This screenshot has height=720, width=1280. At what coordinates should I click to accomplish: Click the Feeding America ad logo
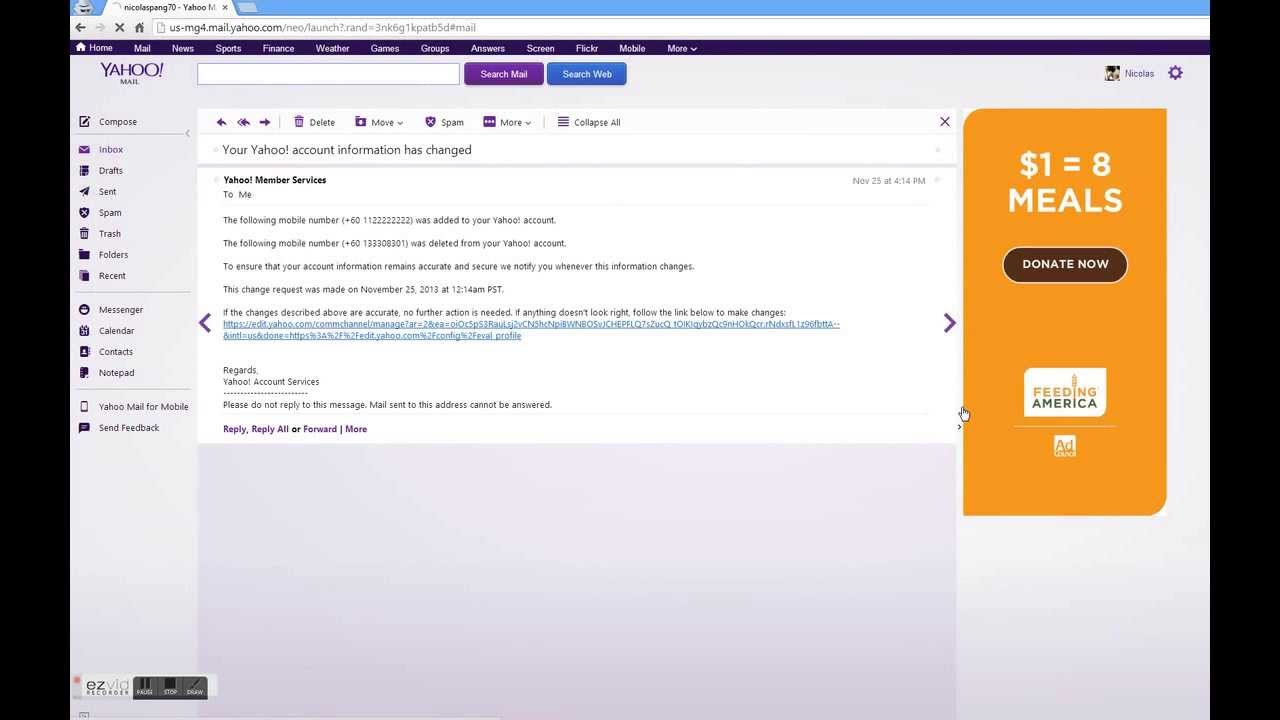pyautogui.click(x=1065, y=392)
